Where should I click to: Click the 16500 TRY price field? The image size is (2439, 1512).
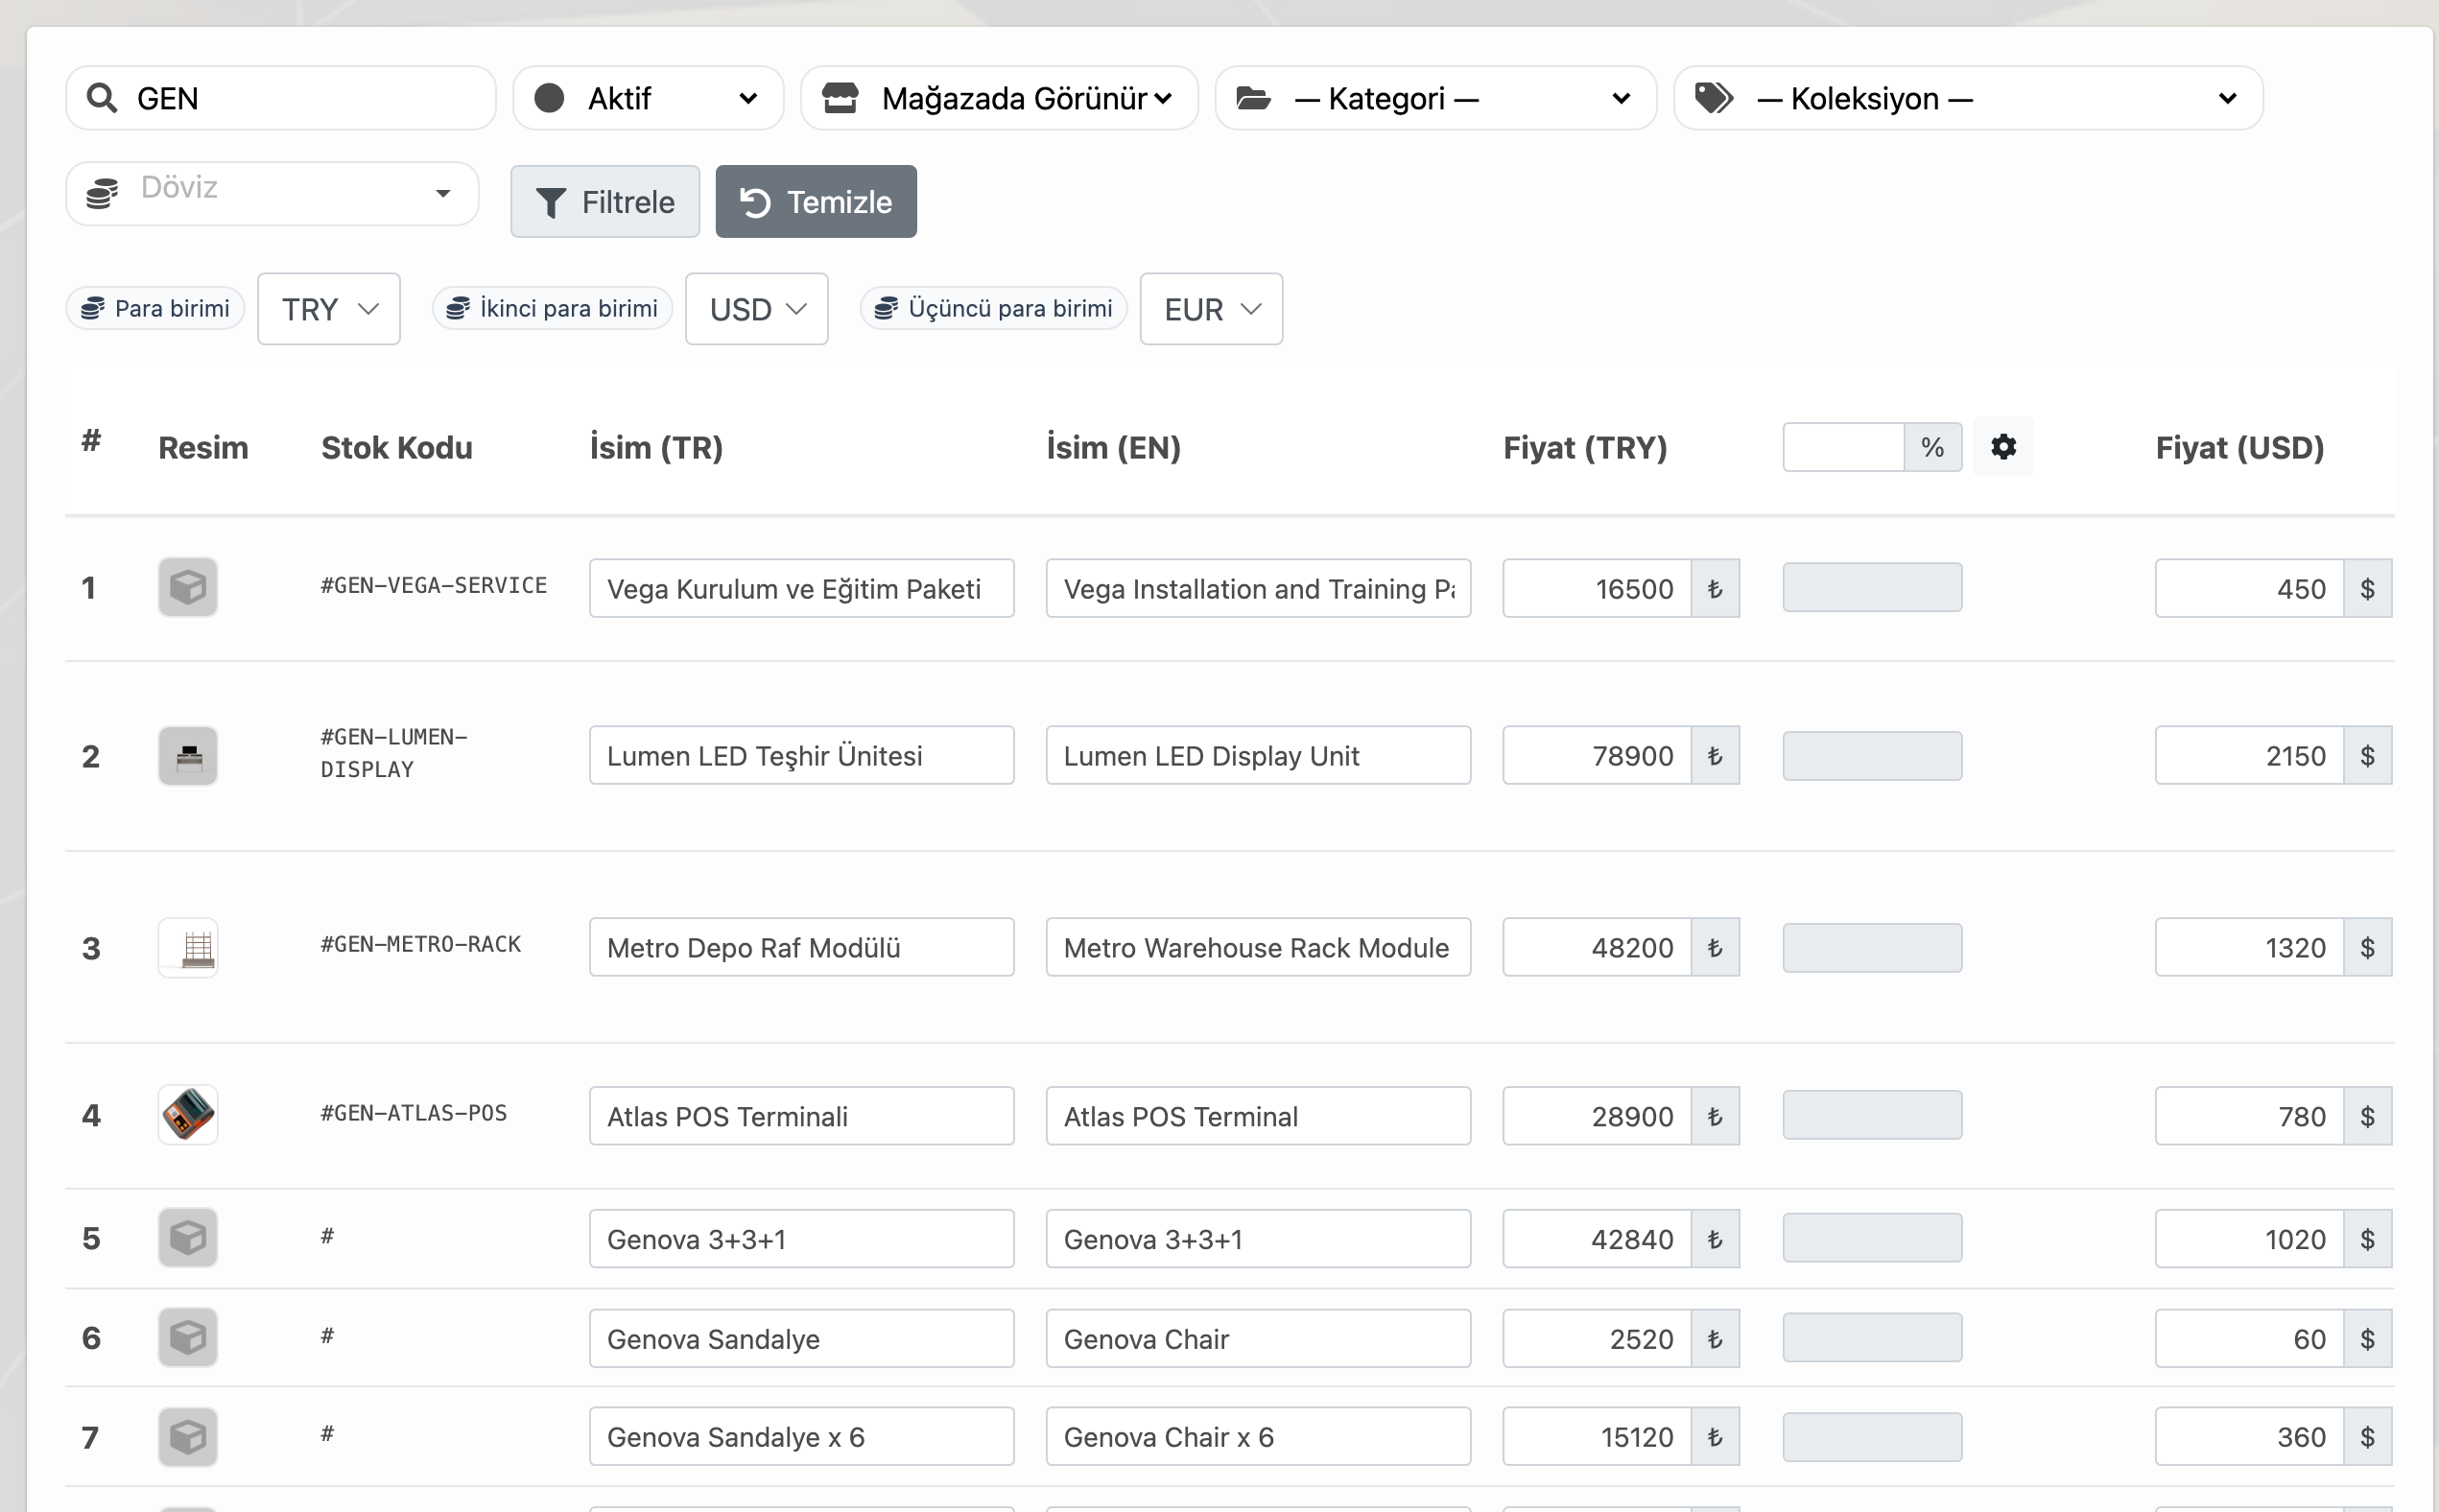click(x=1597, y=588)
